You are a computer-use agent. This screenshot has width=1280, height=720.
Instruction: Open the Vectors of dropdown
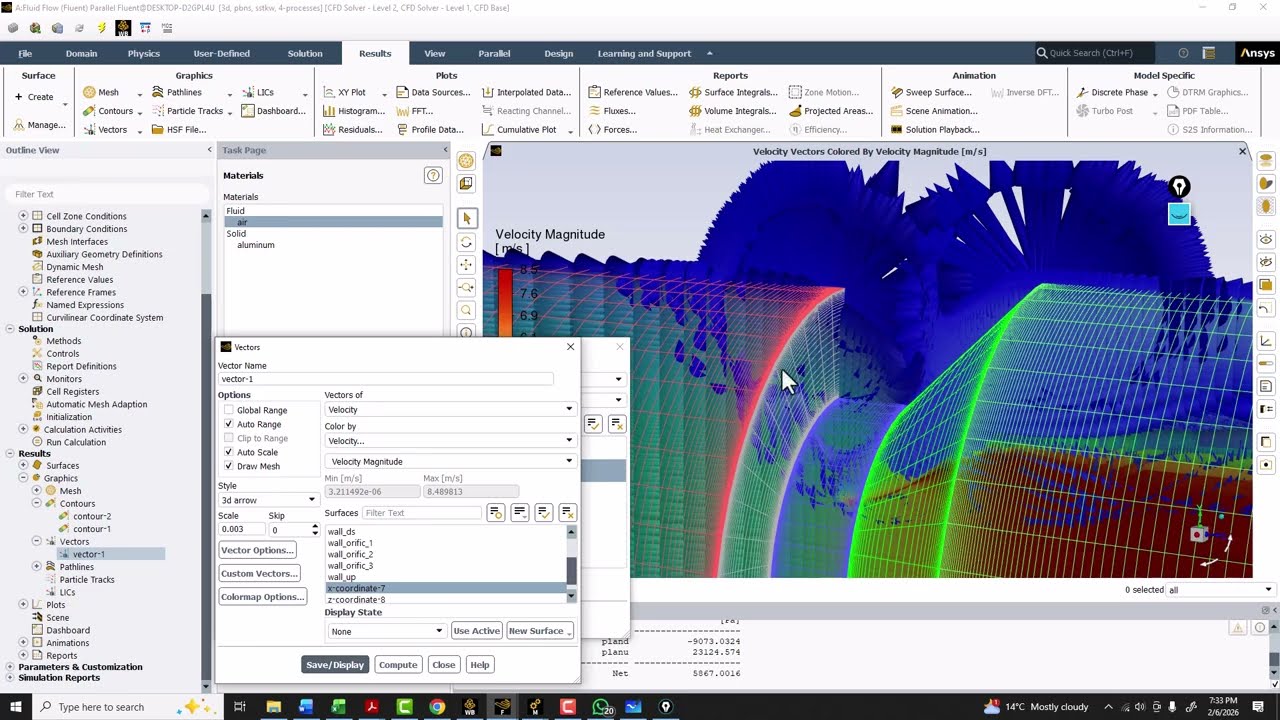[x=450, y=409]
